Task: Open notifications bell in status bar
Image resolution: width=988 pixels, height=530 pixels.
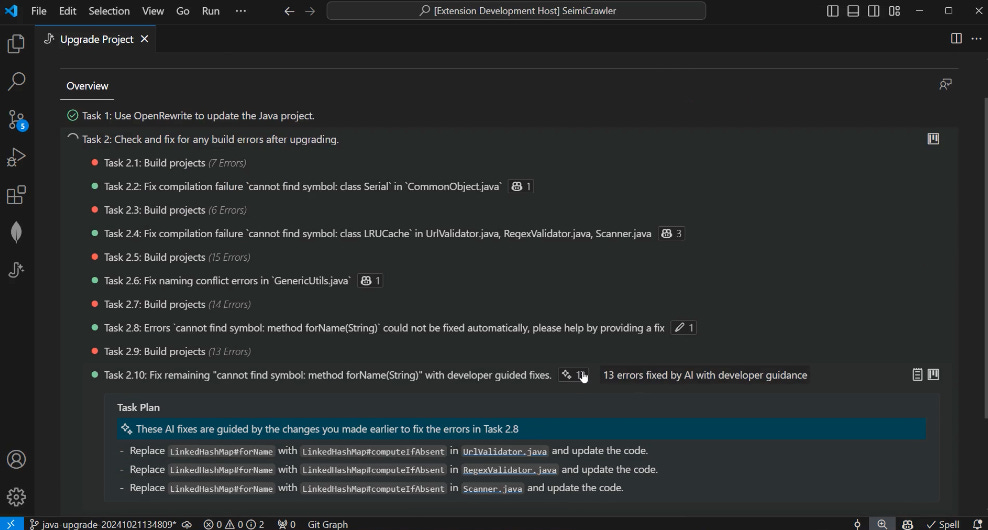Action: [x=977, y=524]
